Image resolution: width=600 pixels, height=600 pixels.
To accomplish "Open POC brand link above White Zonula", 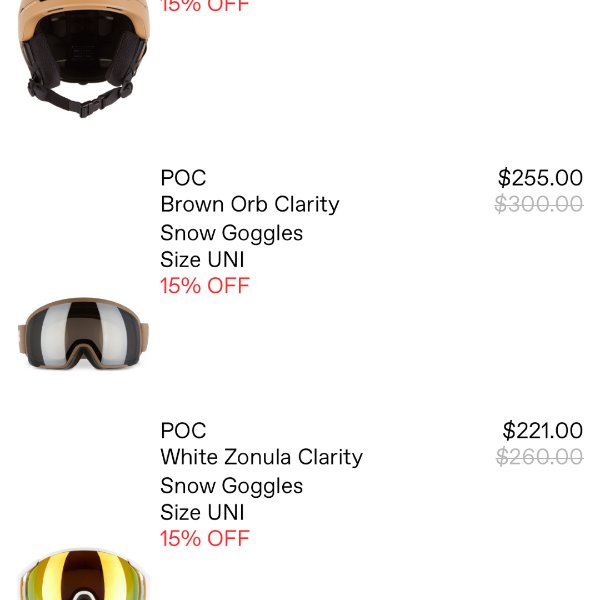I will pos(183,431).
